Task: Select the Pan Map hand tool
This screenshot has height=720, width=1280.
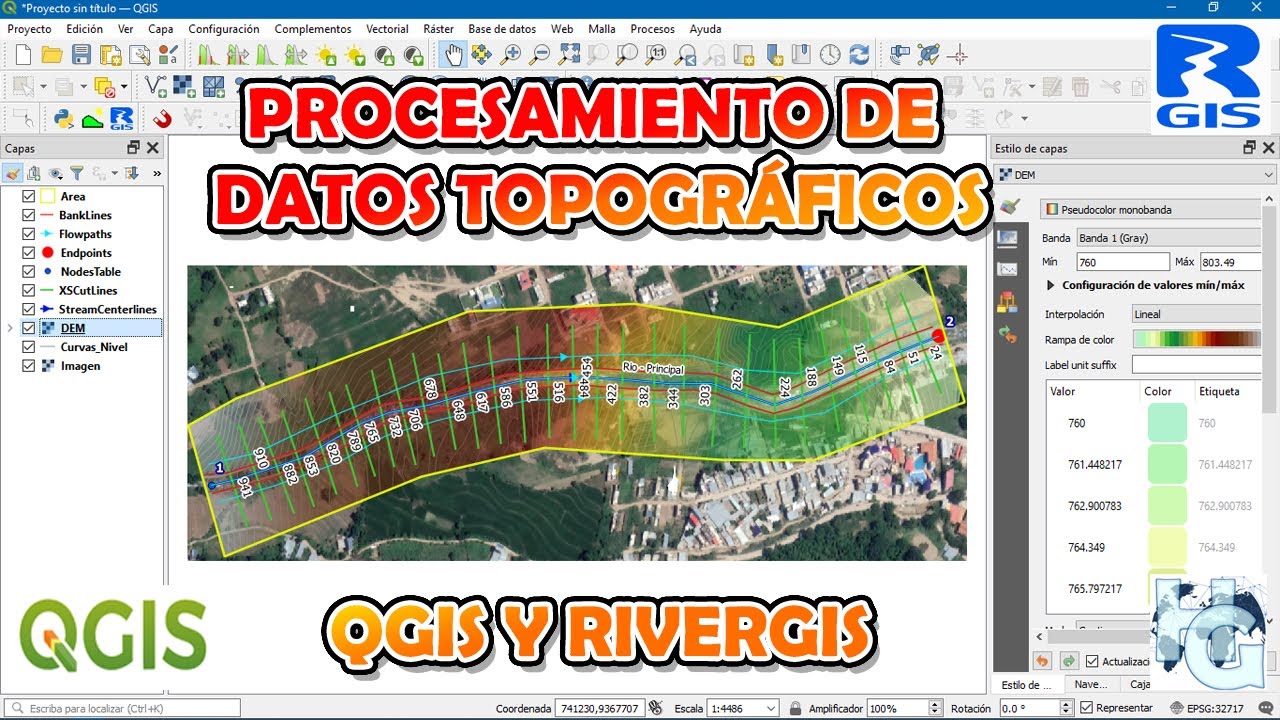Action: [x=454, y=55]
